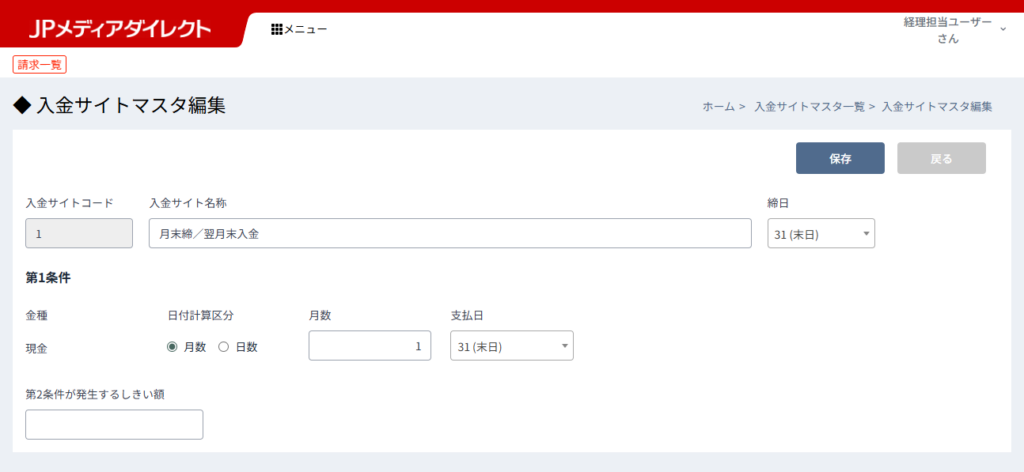Click the JPメディアダイレクト logo
The height and width of the screenshot is (472, 1024).
pyautogui.click(x=120, y=29)
